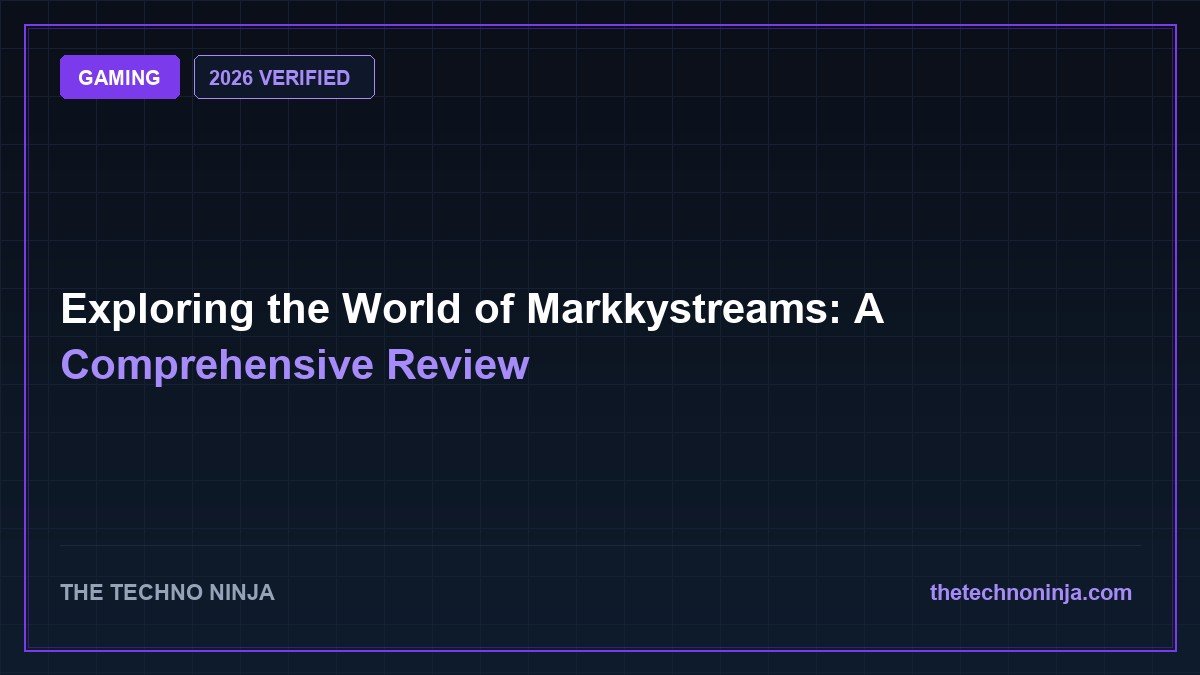Click the GAMING category badge
The image size is (1200, 675).
tap(120, 77)
